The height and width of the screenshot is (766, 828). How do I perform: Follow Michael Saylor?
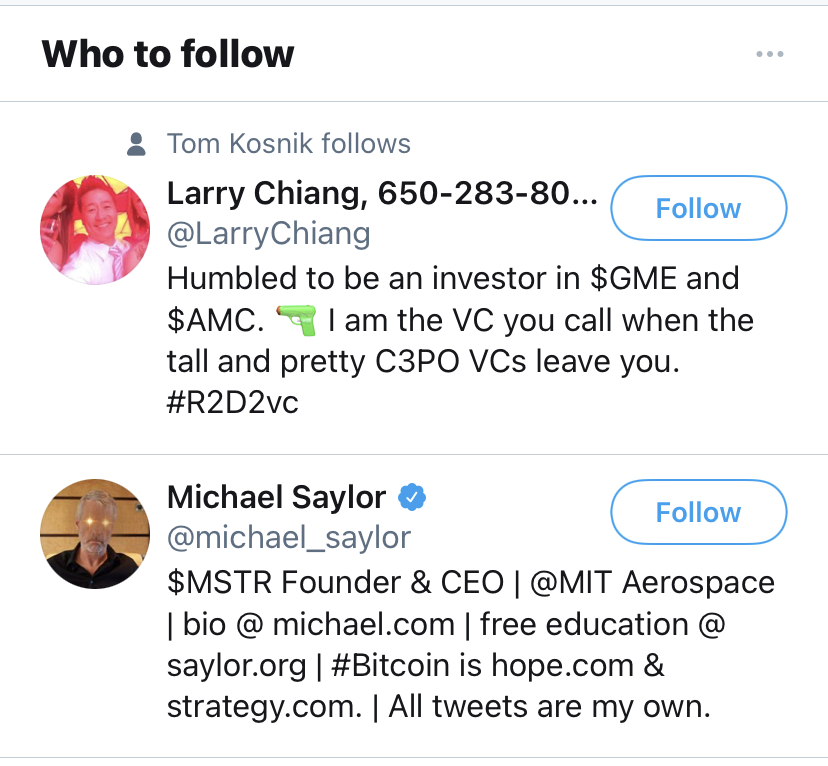[x=698, y=512]
